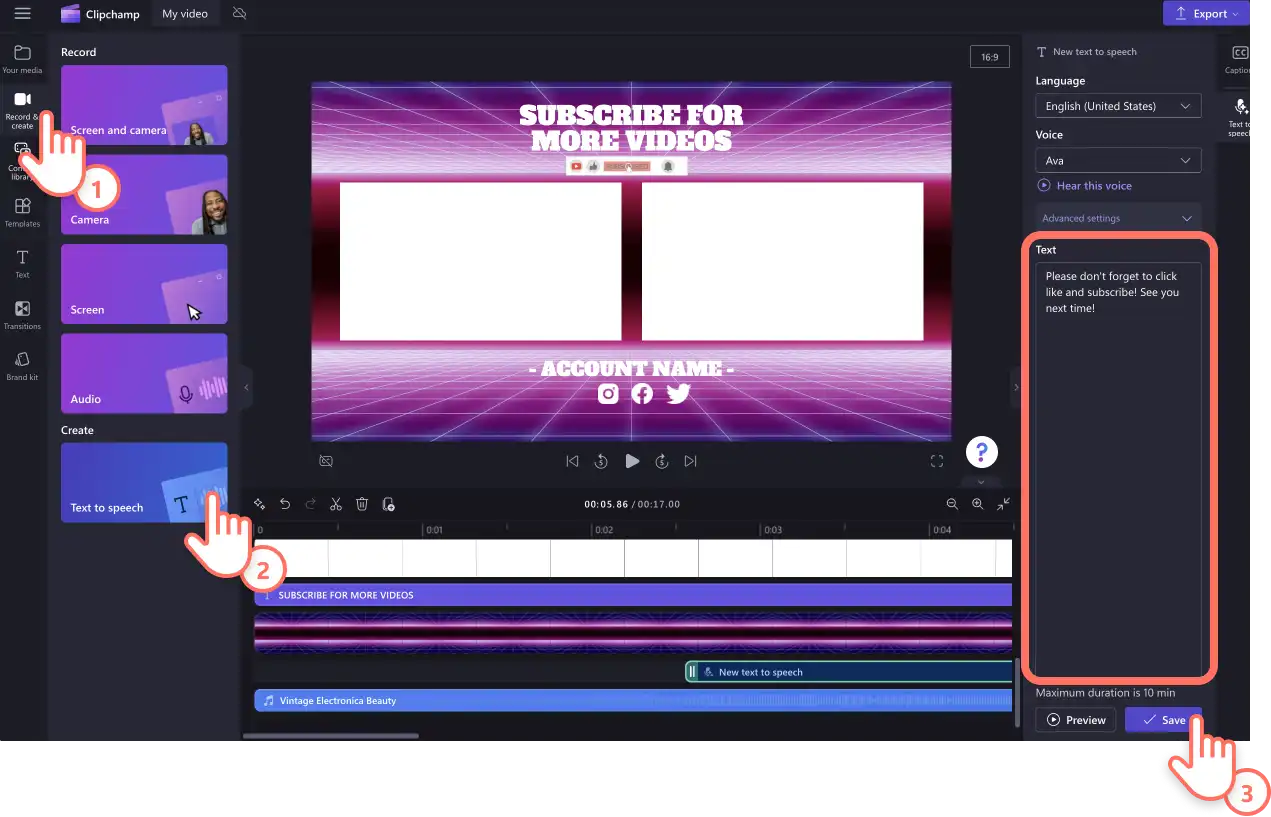Select right white placeholder in preview

[782, 262]
